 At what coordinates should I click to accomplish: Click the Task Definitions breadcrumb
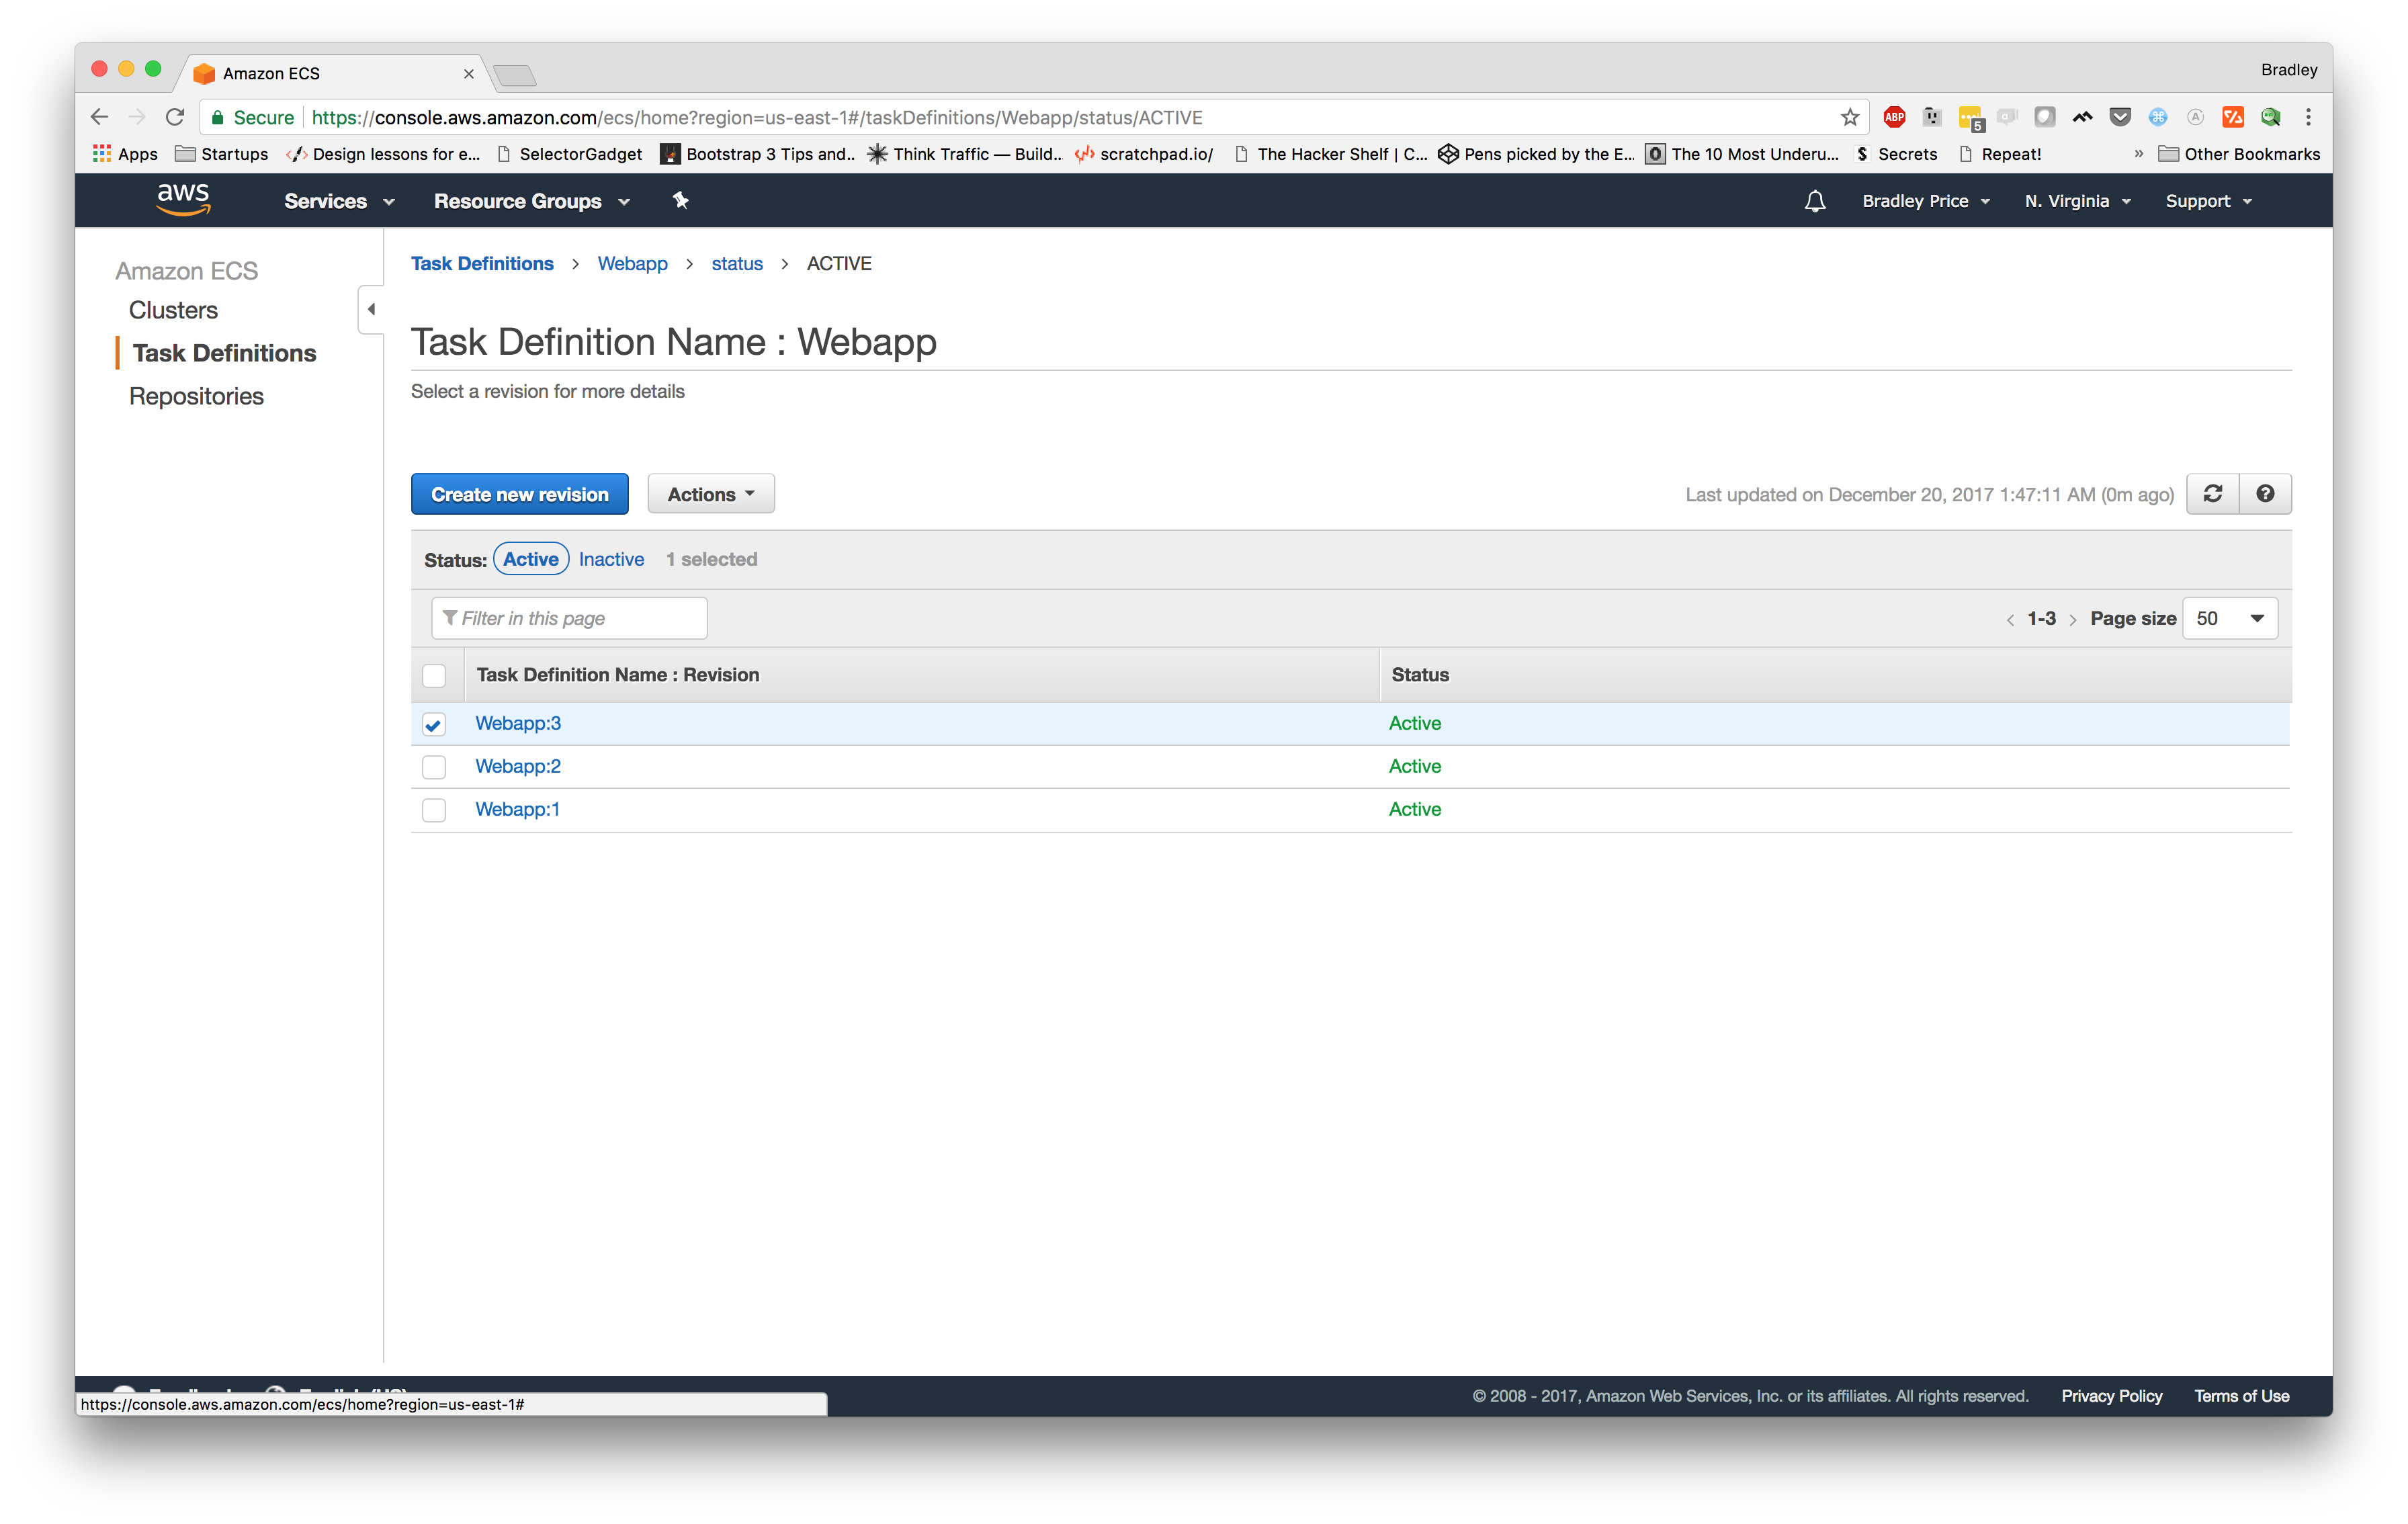click(x=482, y=263)
